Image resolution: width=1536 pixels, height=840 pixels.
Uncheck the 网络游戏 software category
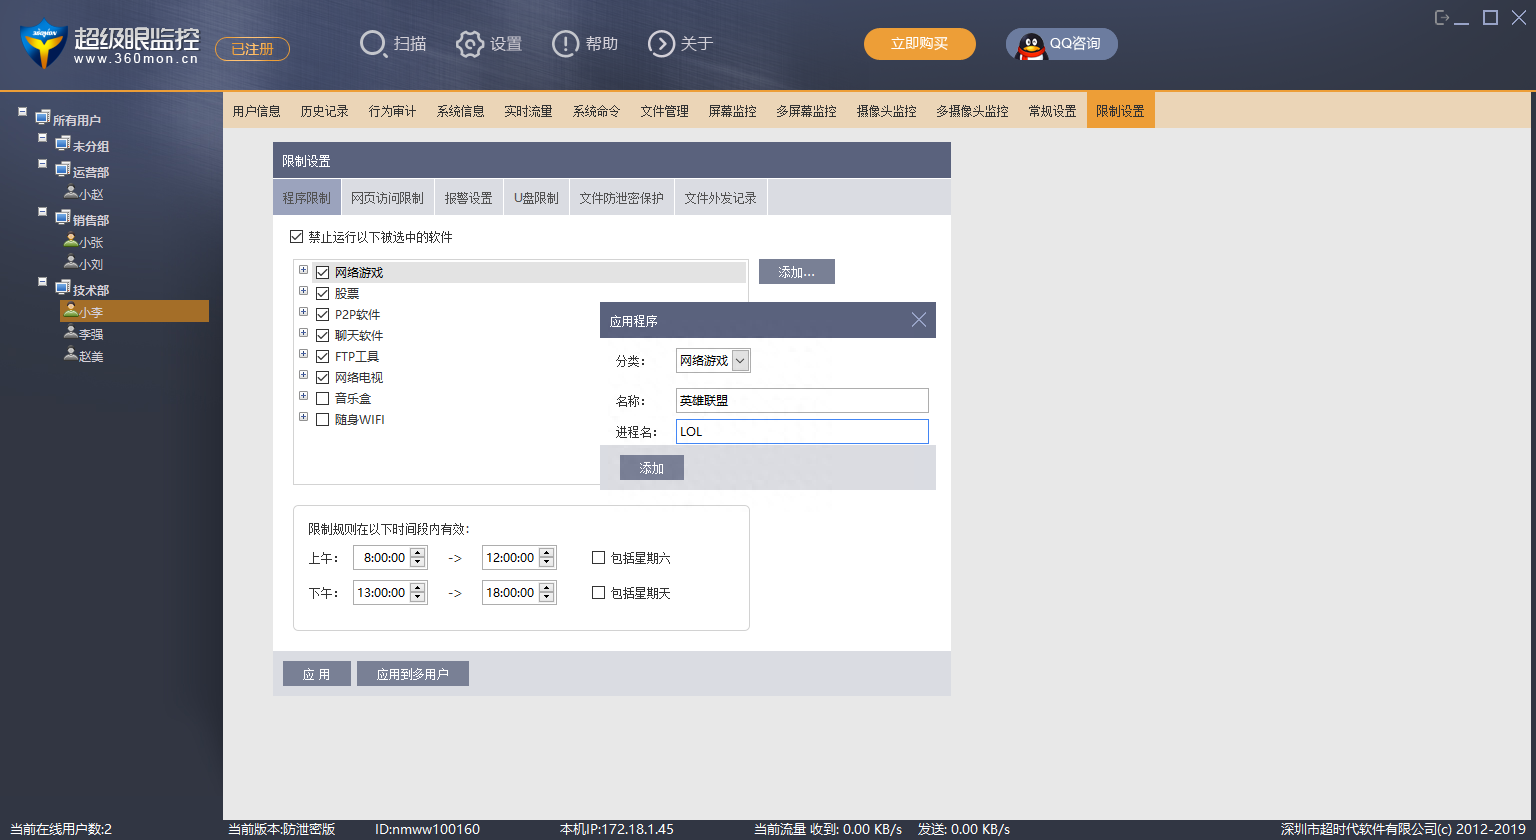[x=322, y=271]
